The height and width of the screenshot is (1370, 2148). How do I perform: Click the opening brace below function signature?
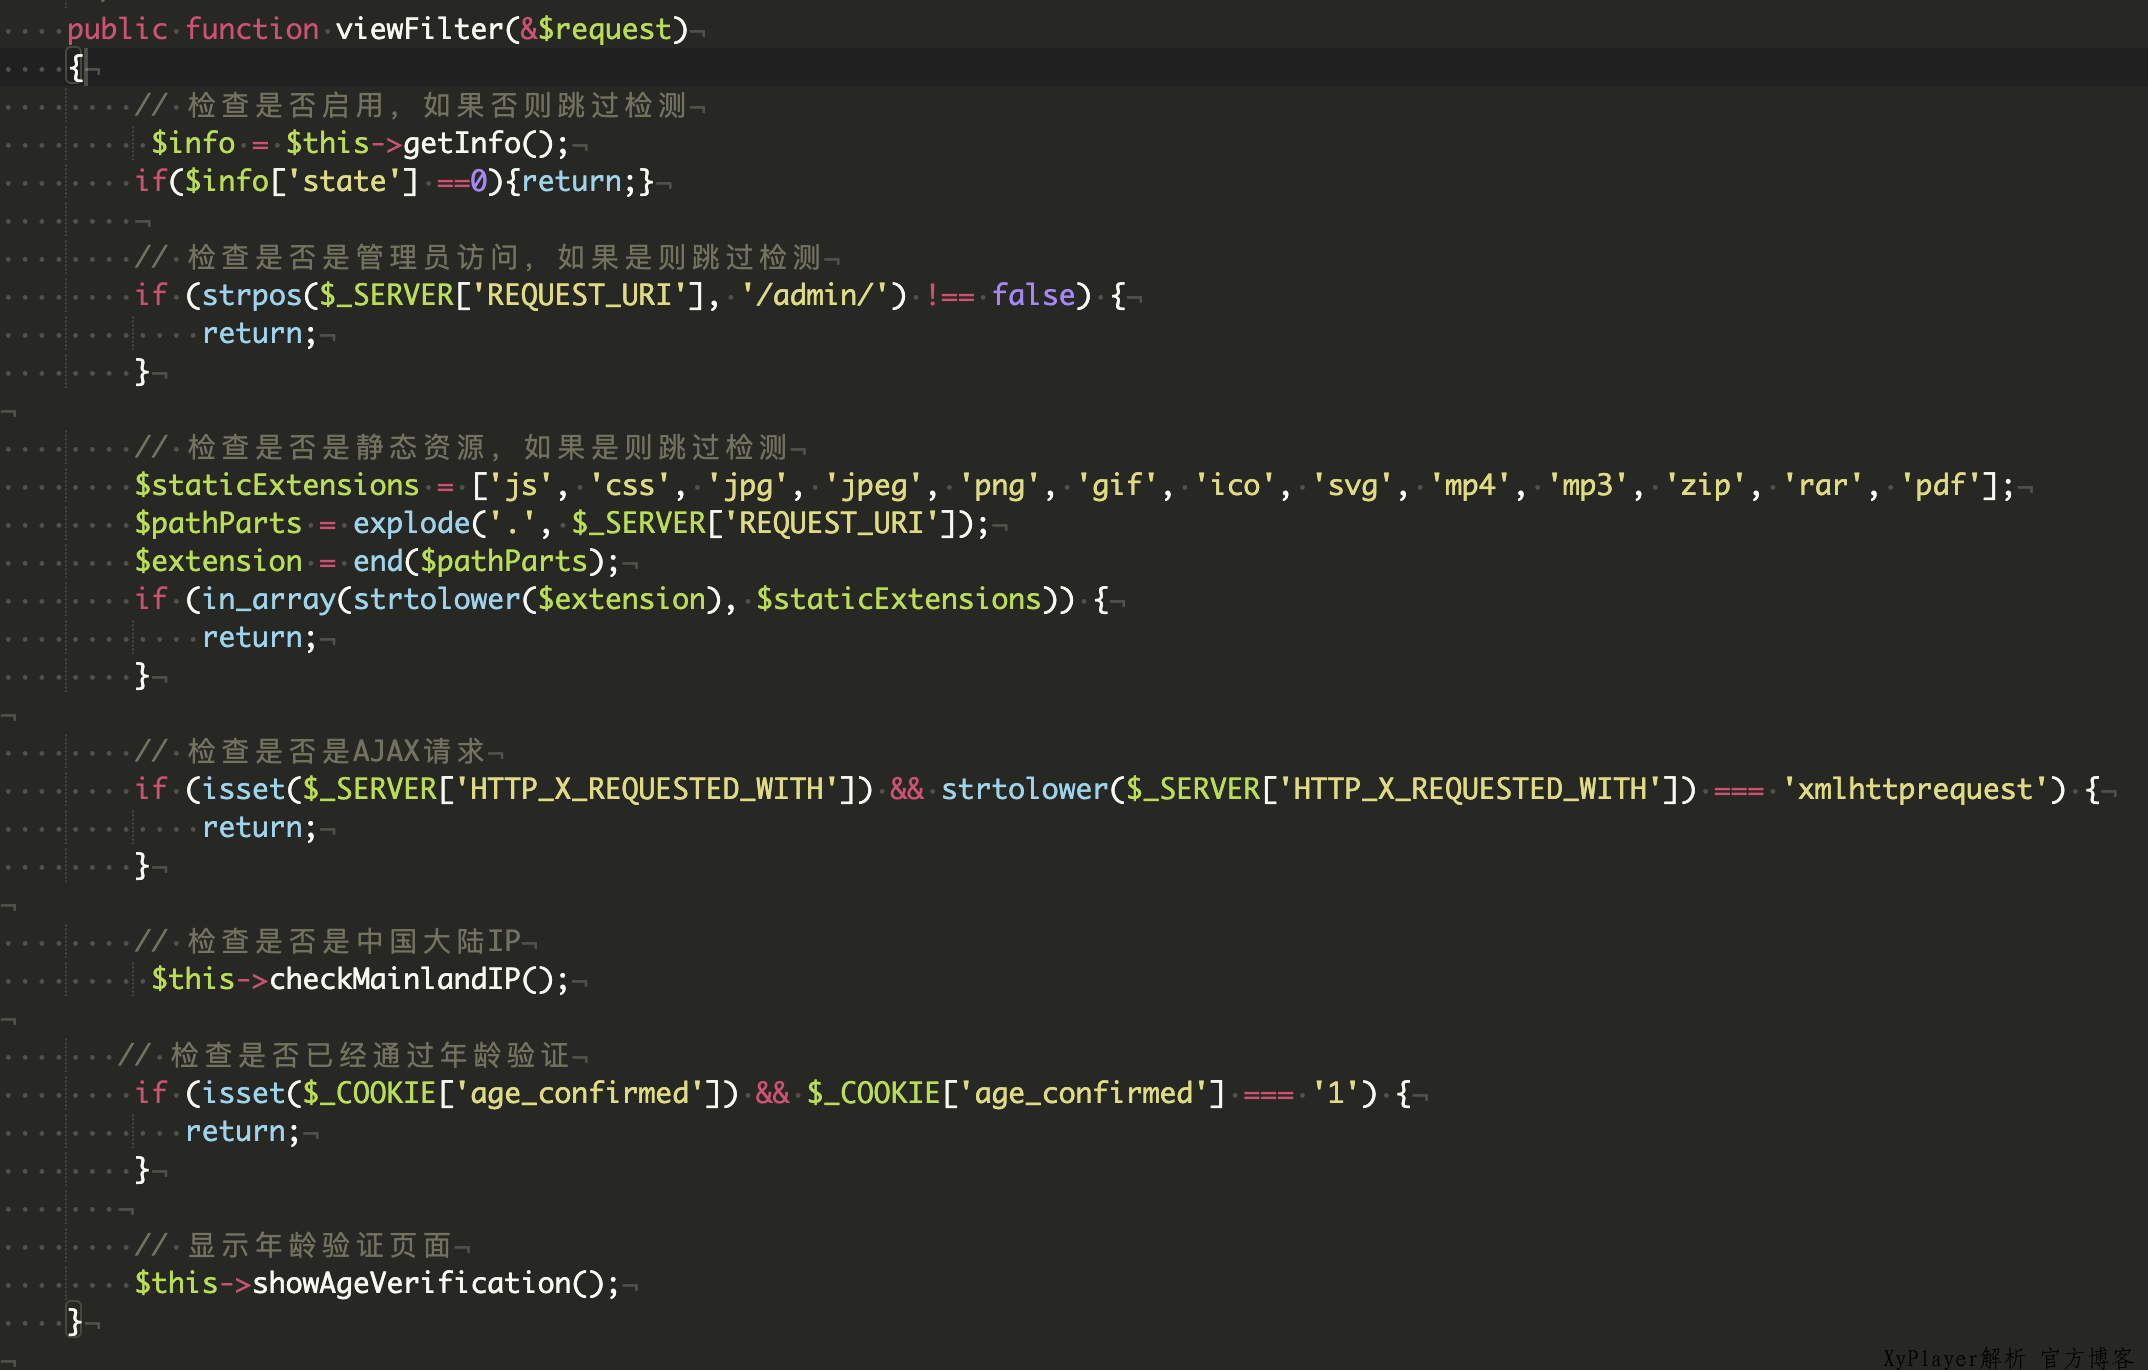point(76,67)
